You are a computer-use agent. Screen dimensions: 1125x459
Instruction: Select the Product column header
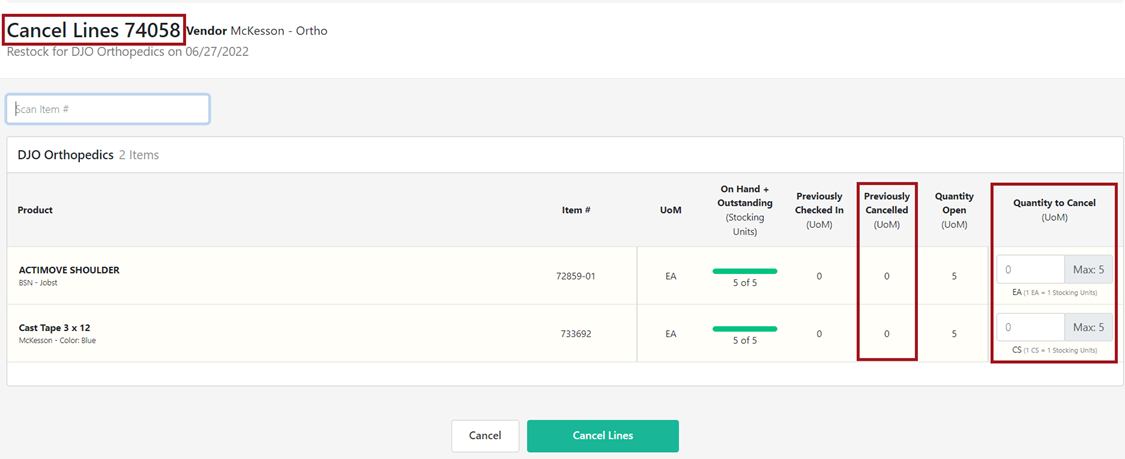(36, 210)
